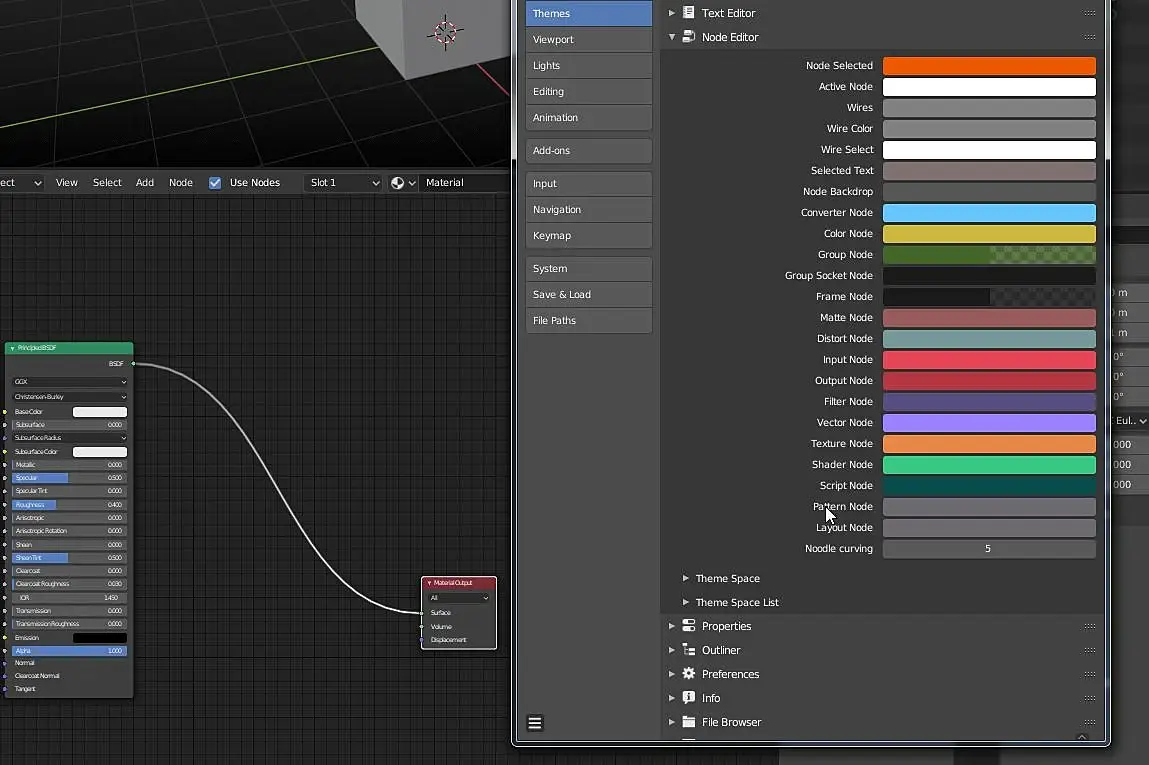Click the Shader Node green color swatch
The width and height of the screenshot is (1149, 765).
(x=988, y=465)
